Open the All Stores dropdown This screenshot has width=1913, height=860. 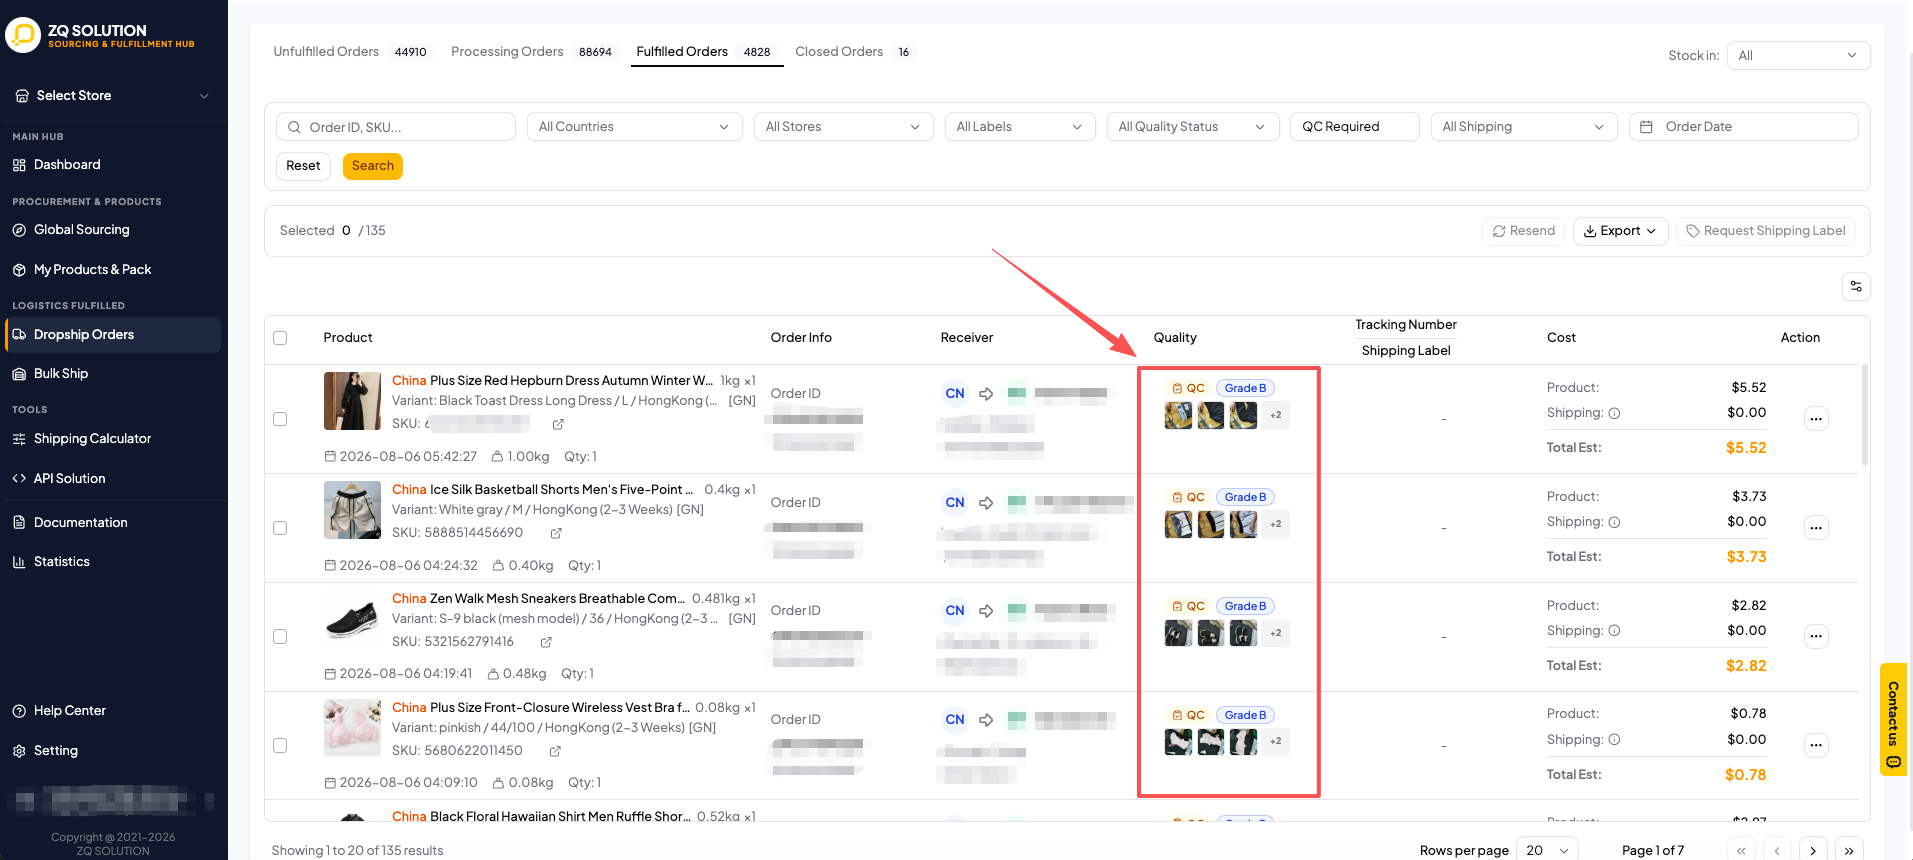pyautogui.click(x=843, y=127)
